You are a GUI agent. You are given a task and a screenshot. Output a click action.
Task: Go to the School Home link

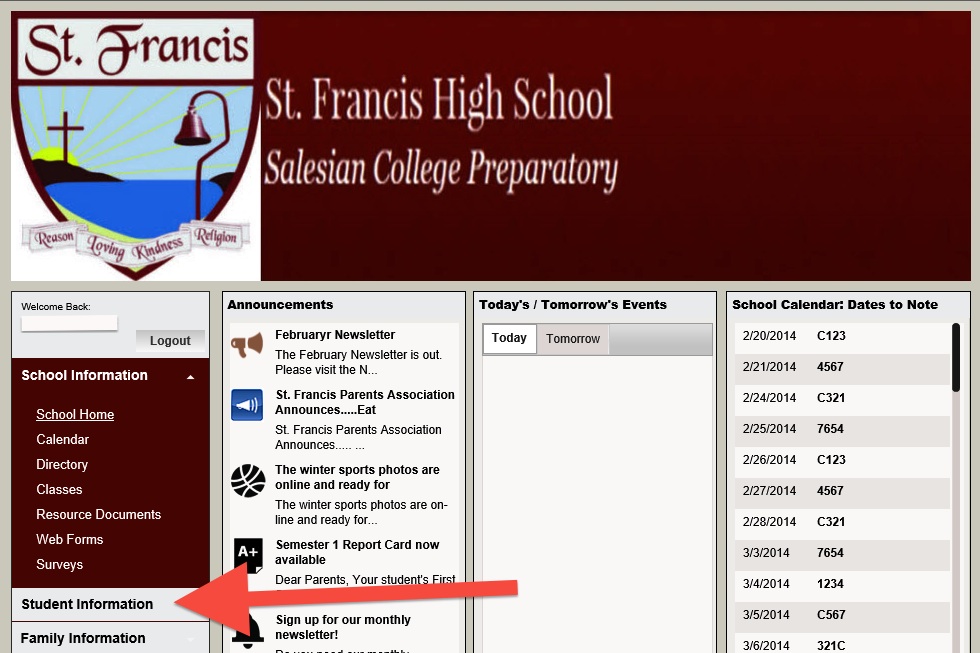[x=75, y=414]
